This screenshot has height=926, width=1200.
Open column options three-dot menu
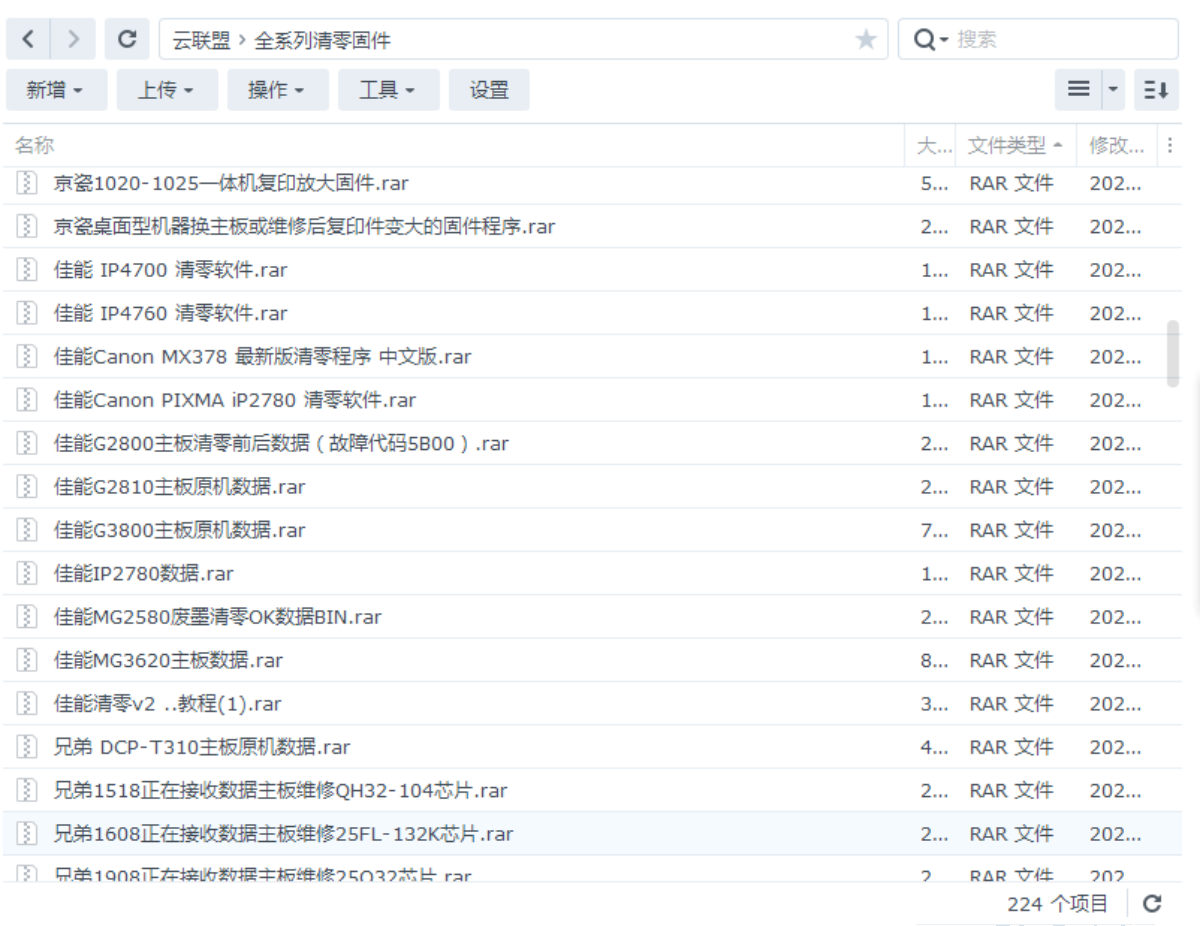point(1169,146)
